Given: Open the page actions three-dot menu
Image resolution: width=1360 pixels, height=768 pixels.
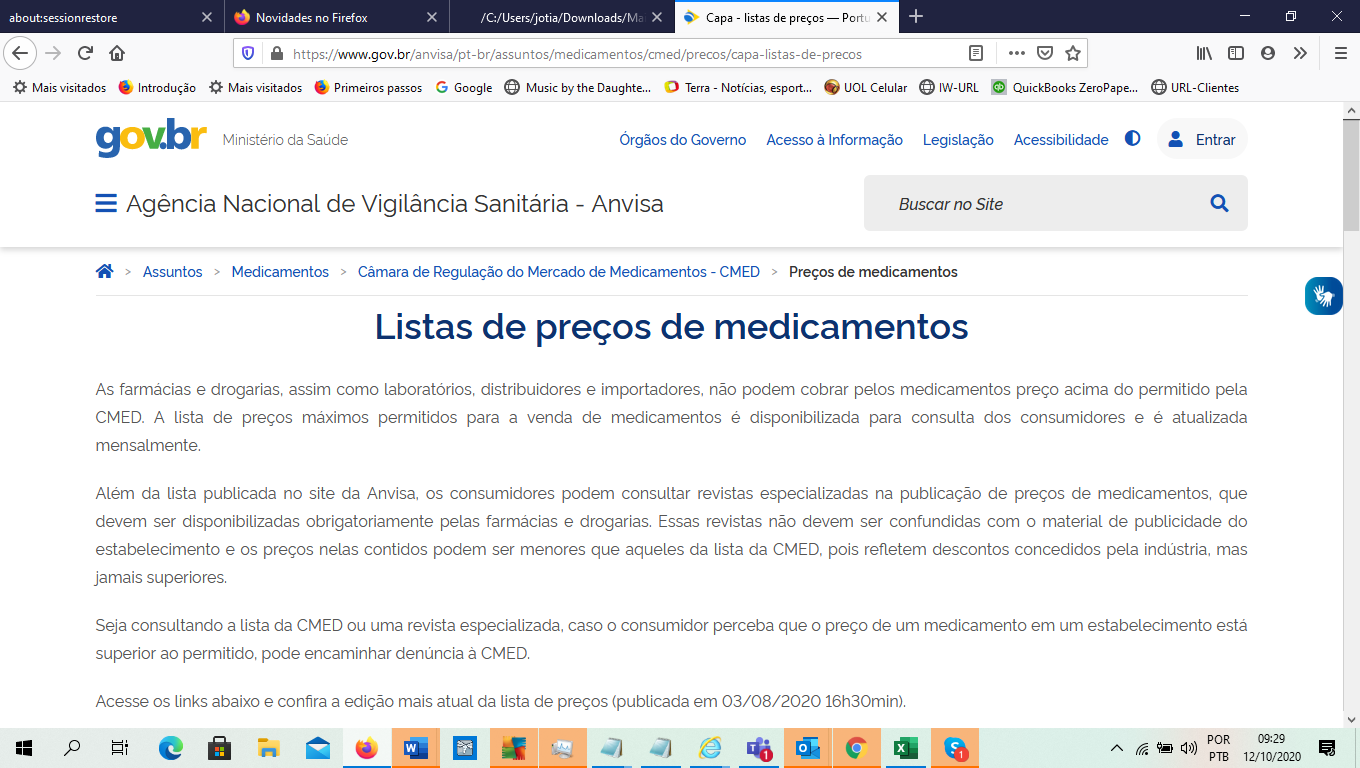Looking at the screenshot, I should click(1016, 53).
